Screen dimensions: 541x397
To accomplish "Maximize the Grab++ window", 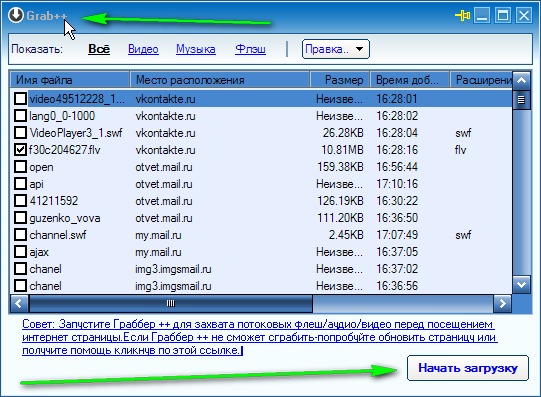I will click(x=503, y=16).
